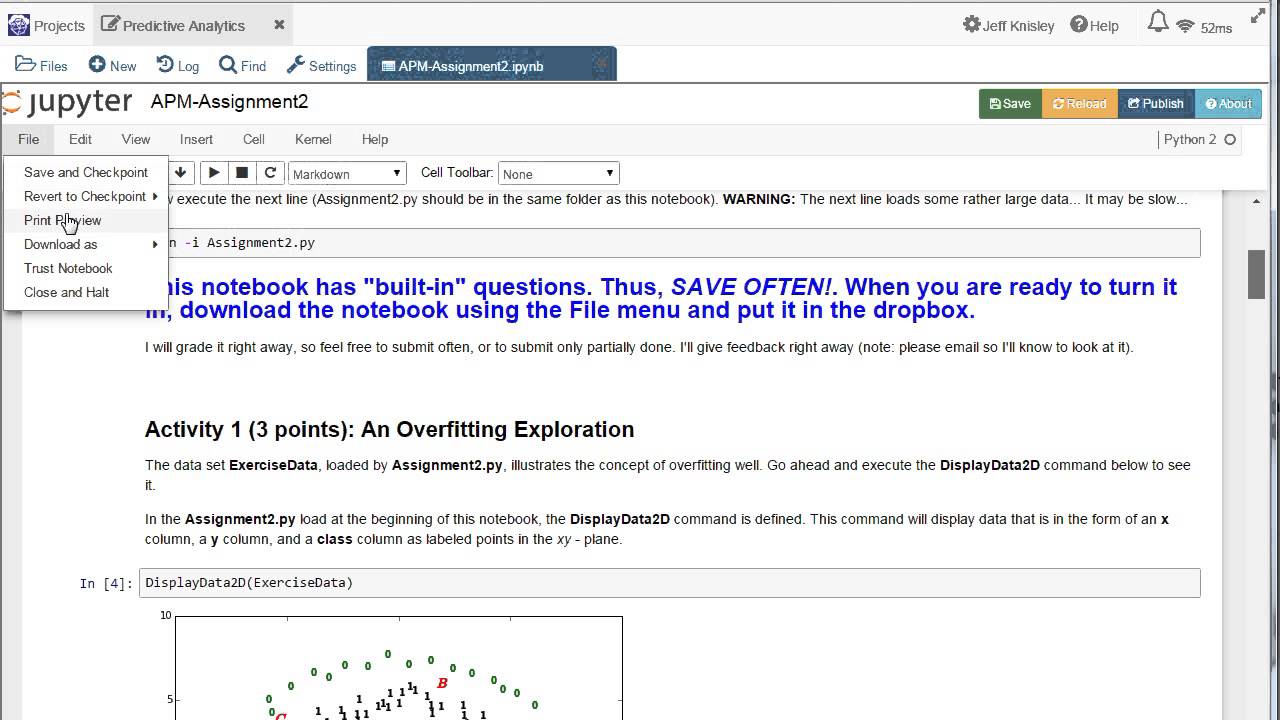Restart the kernel with circular arrow
This screenshot has width=1280, height=720.
point(270,173)
